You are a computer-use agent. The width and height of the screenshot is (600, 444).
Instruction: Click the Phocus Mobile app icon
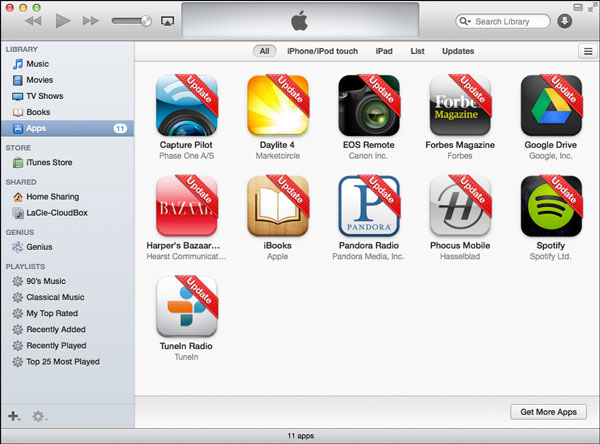click(x=460, y=206)
